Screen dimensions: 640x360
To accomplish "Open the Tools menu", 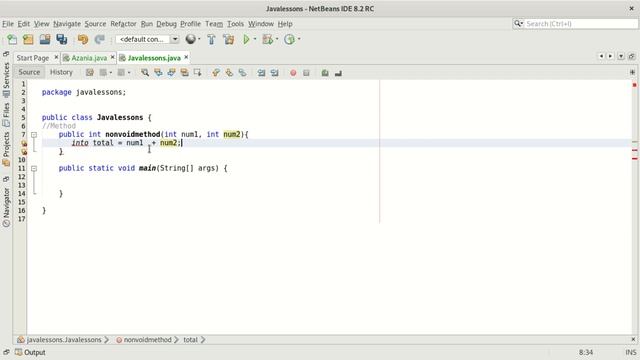I will point(236,24).
